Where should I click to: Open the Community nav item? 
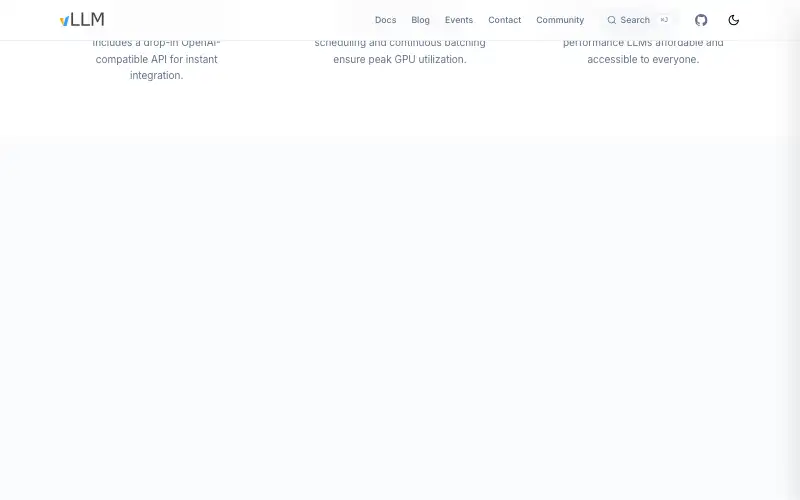click(560, 20)
